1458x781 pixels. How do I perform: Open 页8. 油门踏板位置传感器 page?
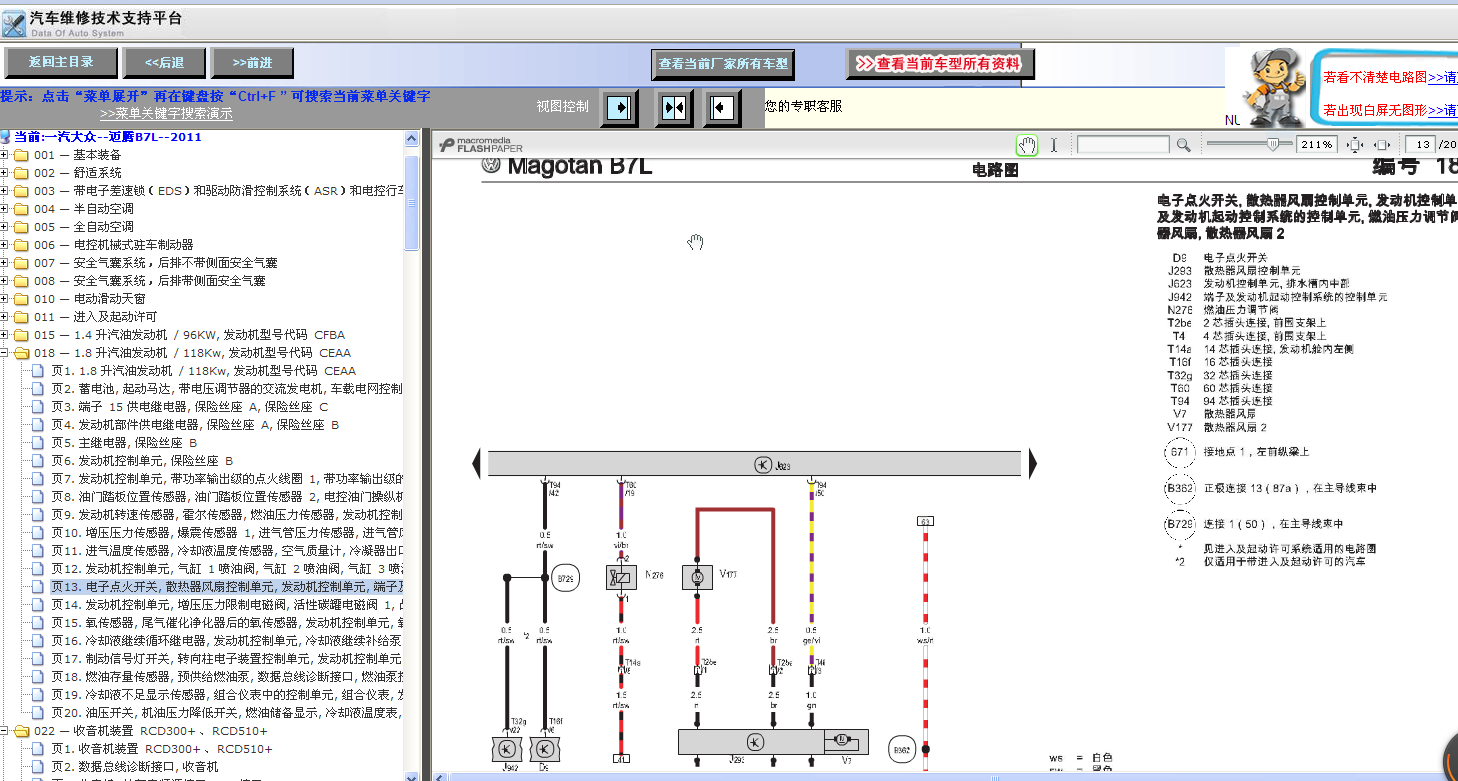click(x=227, y=497)
